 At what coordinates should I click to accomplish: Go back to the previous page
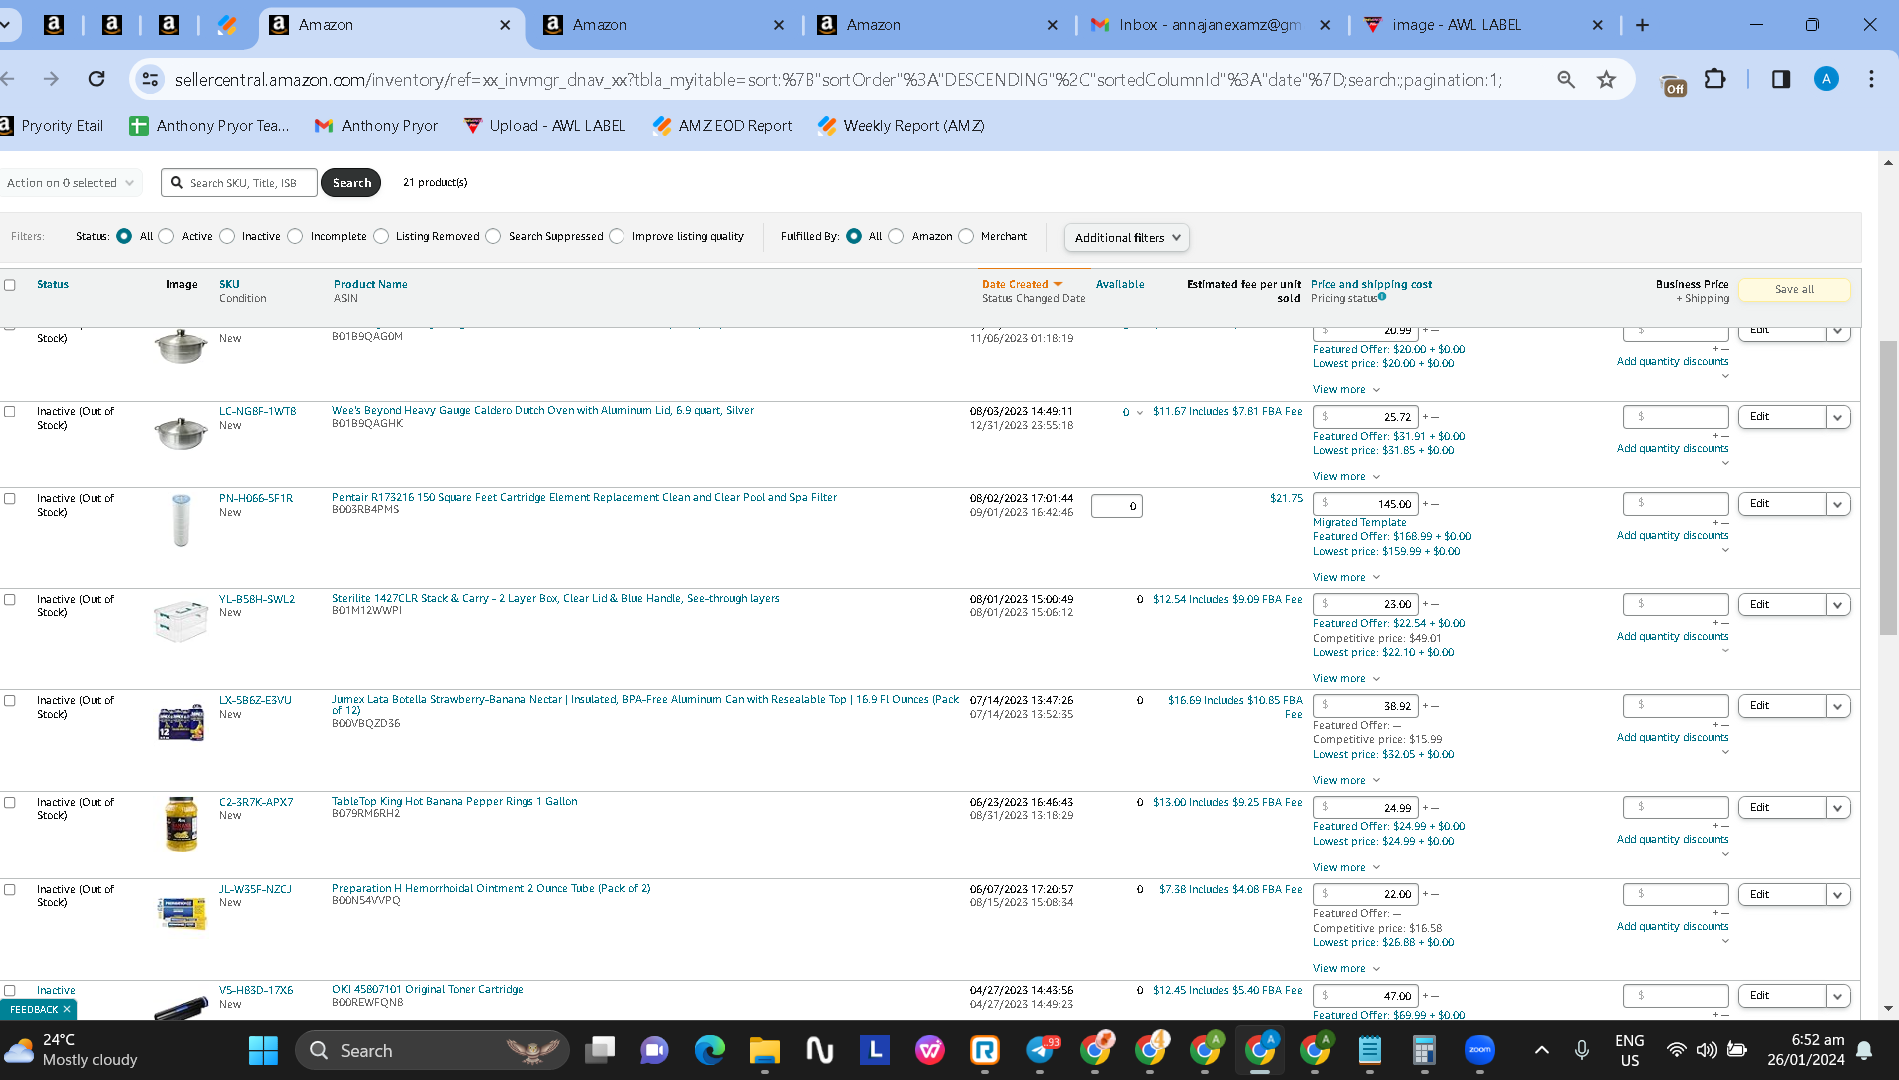click(8, 79)
